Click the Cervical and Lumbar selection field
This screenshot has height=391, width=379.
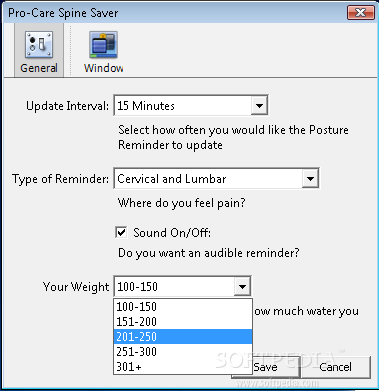point(208,179)
